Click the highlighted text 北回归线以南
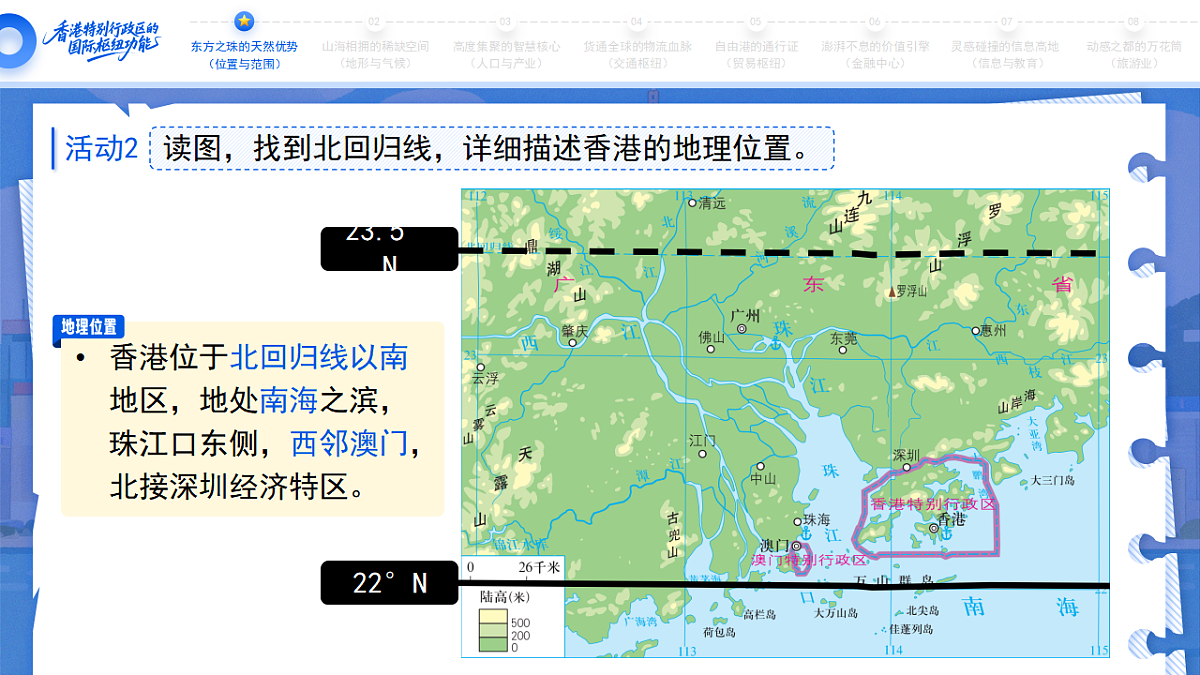This screenshot has width=1200, height=675. pyautogui.click(x=319, y=357)
